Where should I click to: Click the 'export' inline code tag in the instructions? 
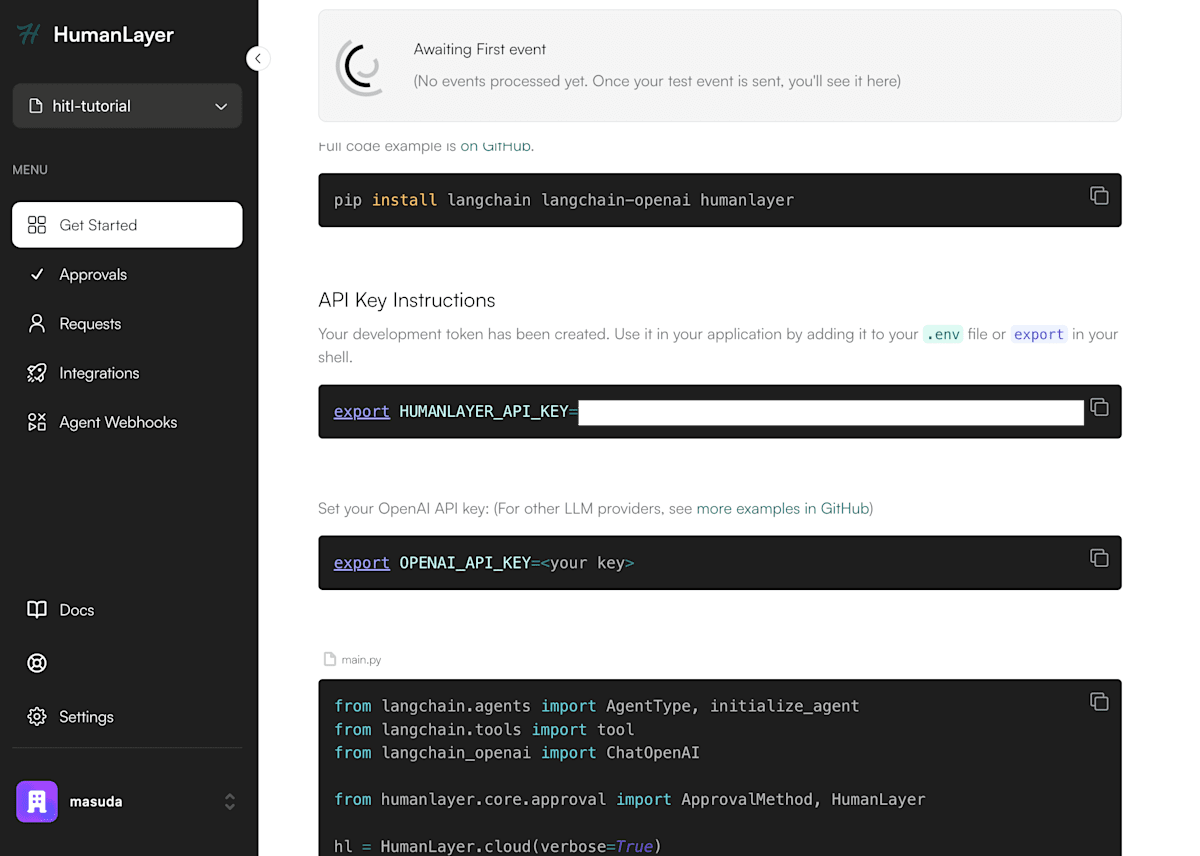[1039, 334]
